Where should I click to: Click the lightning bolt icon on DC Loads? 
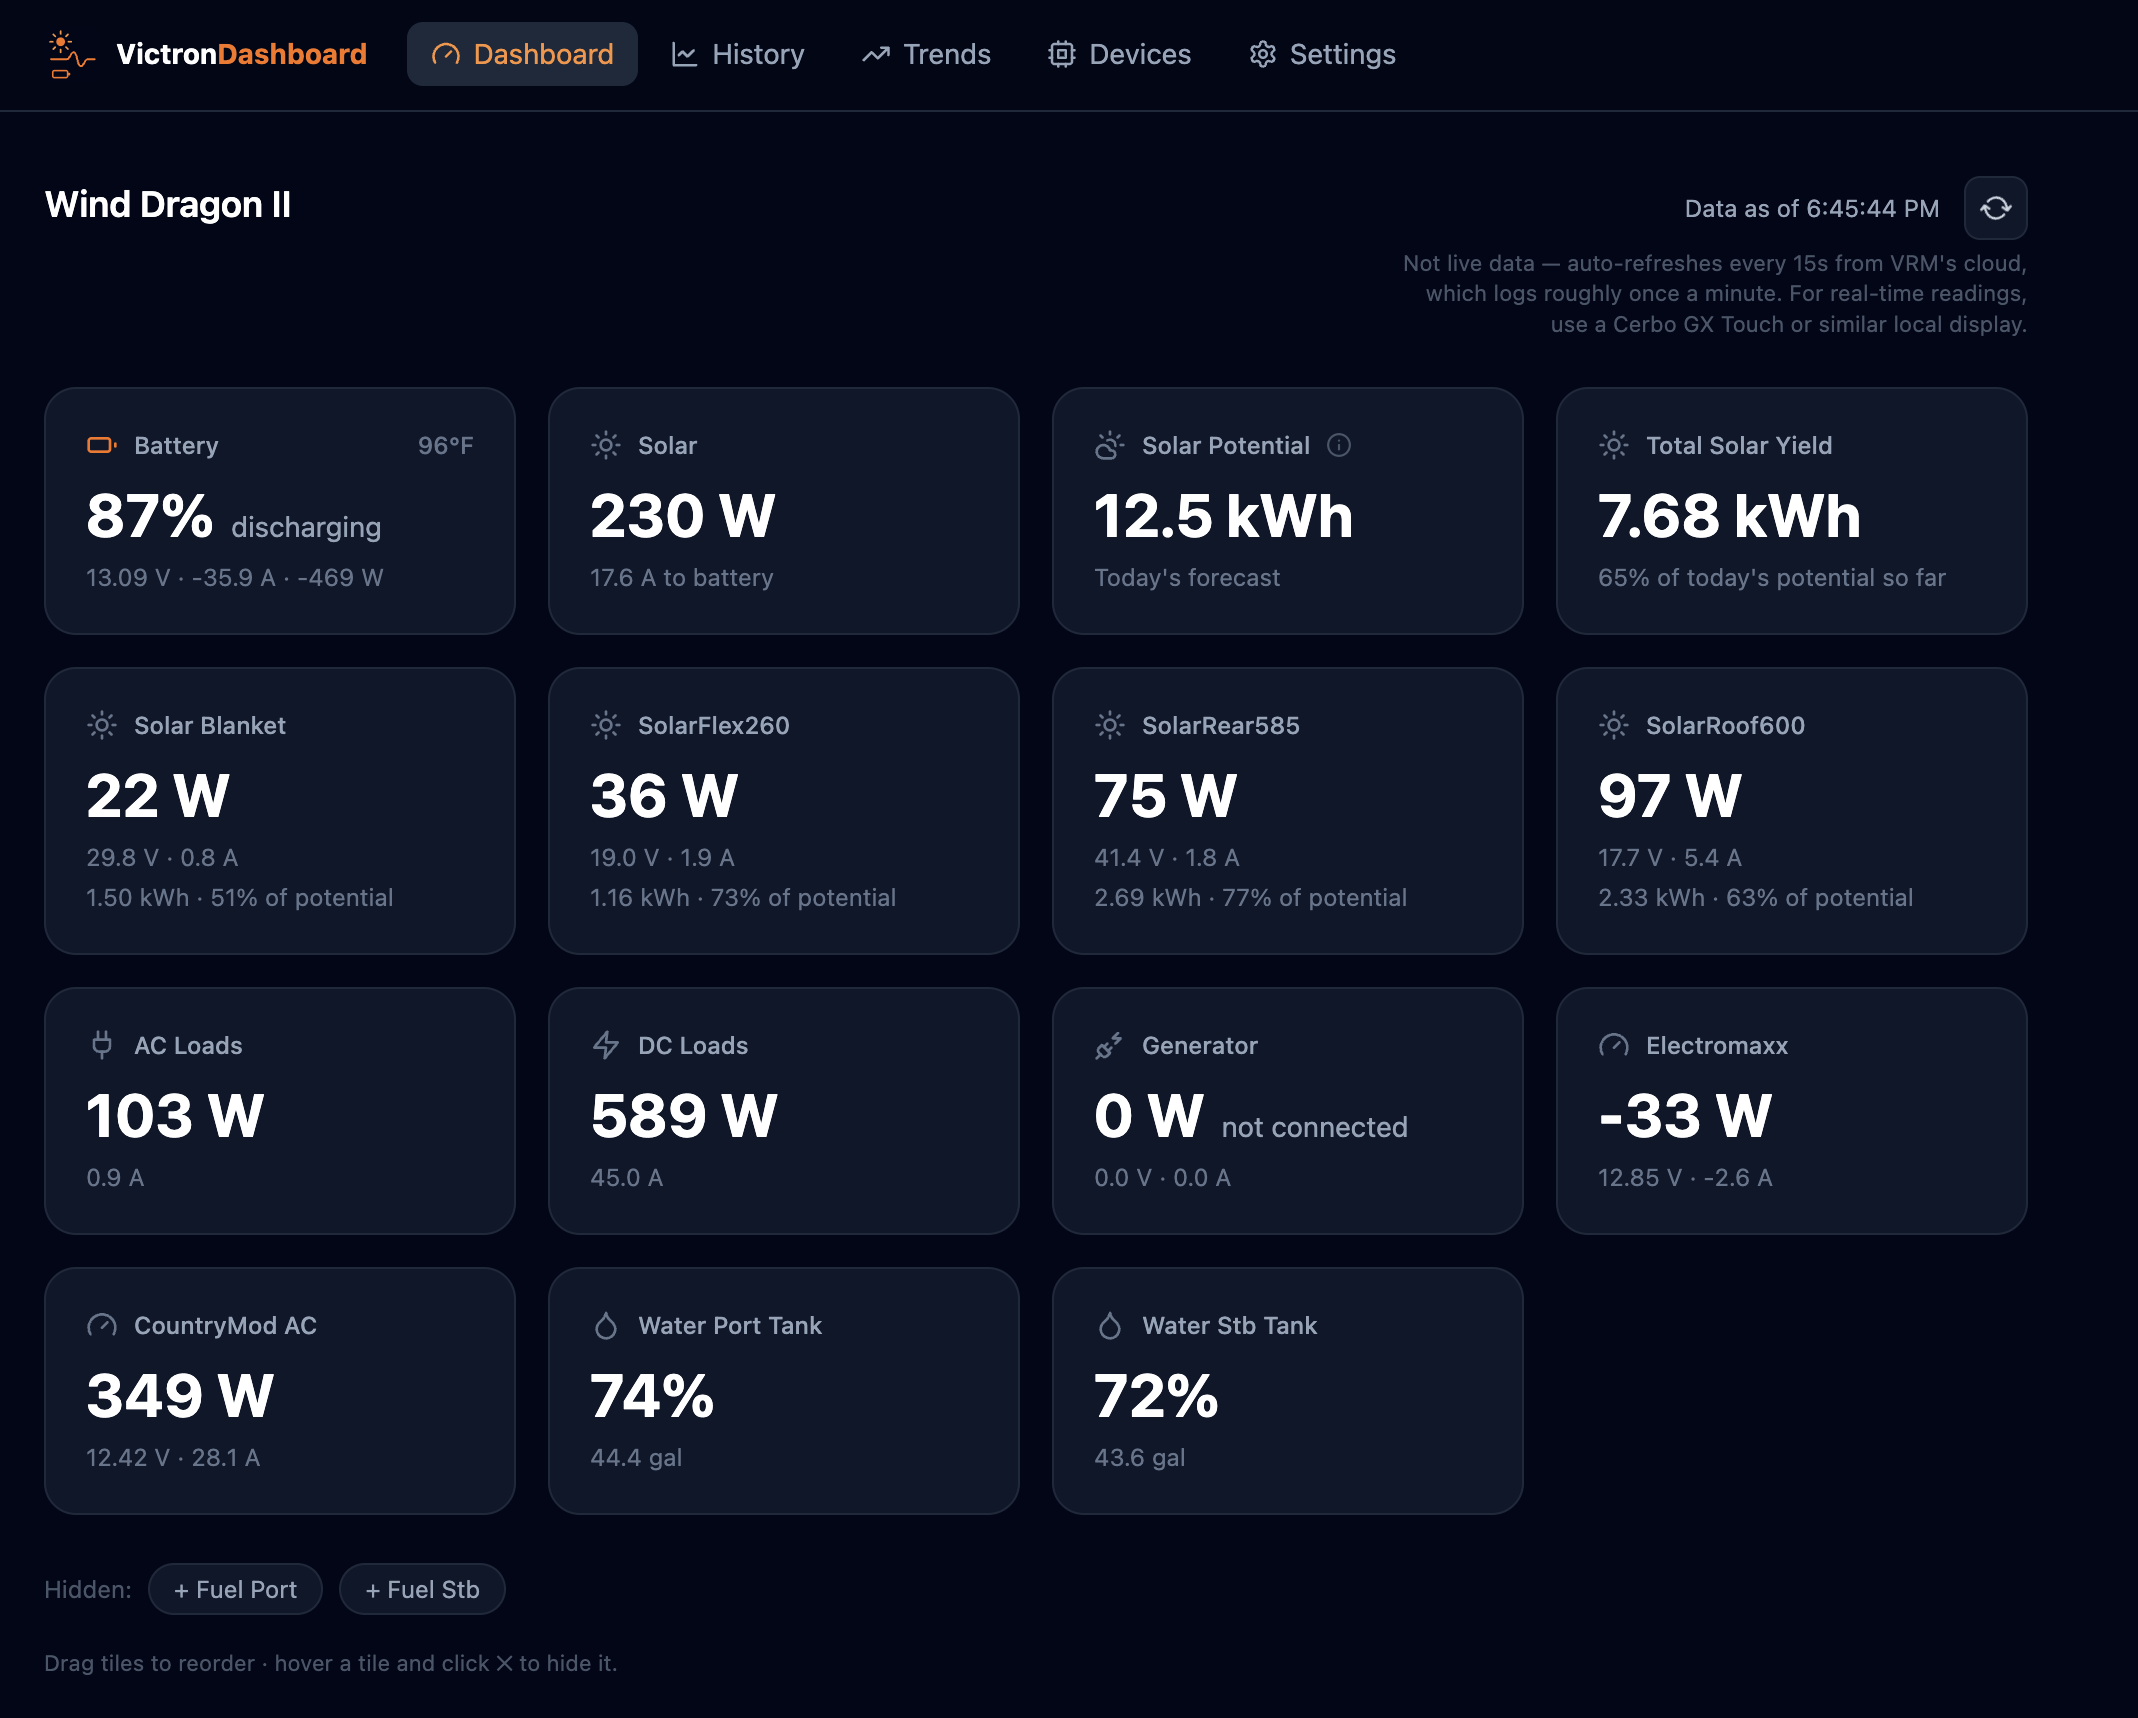606,1045
